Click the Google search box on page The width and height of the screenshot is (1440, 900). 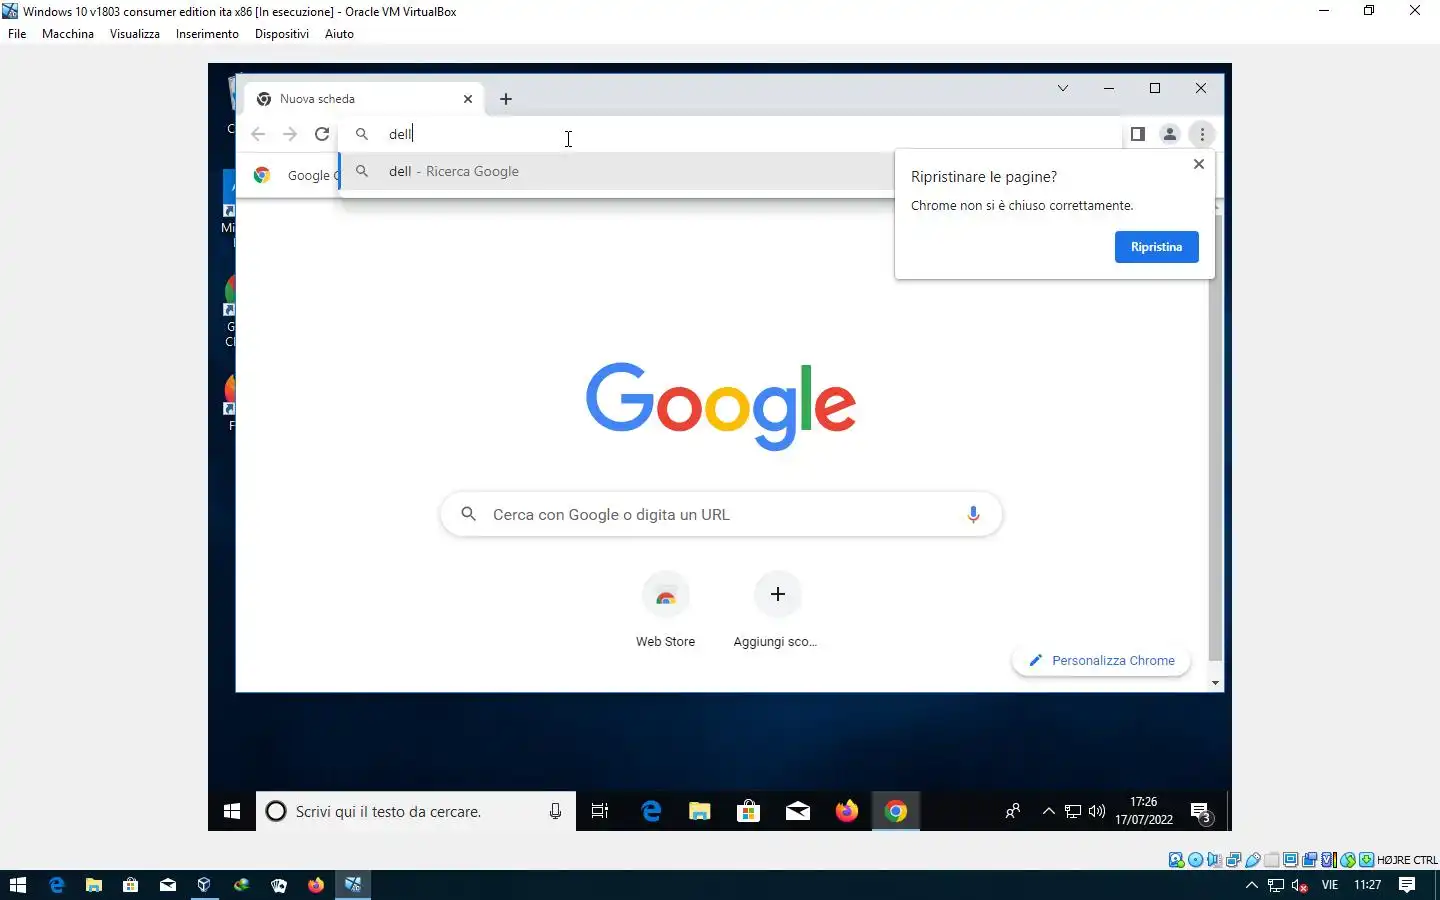pos(721,514)
